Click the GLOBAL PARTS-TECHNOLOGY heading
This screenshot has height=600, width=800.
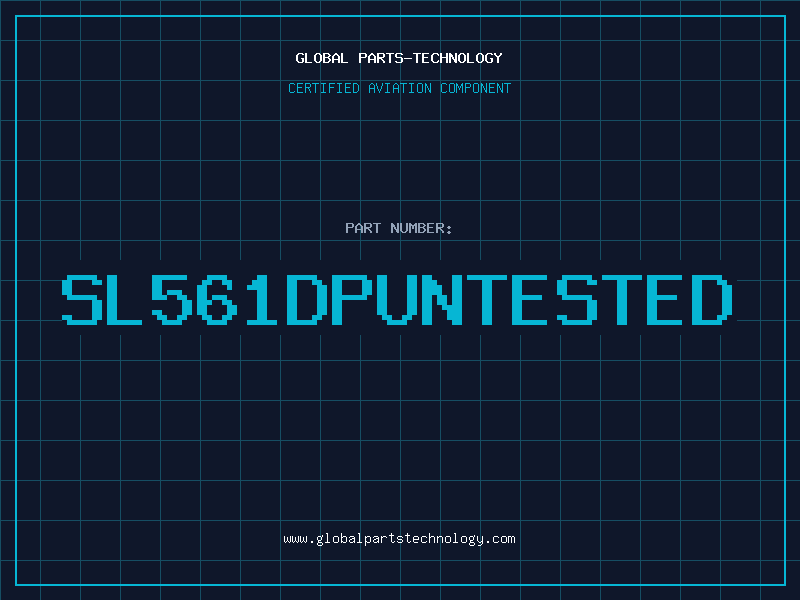coord(399,58)
